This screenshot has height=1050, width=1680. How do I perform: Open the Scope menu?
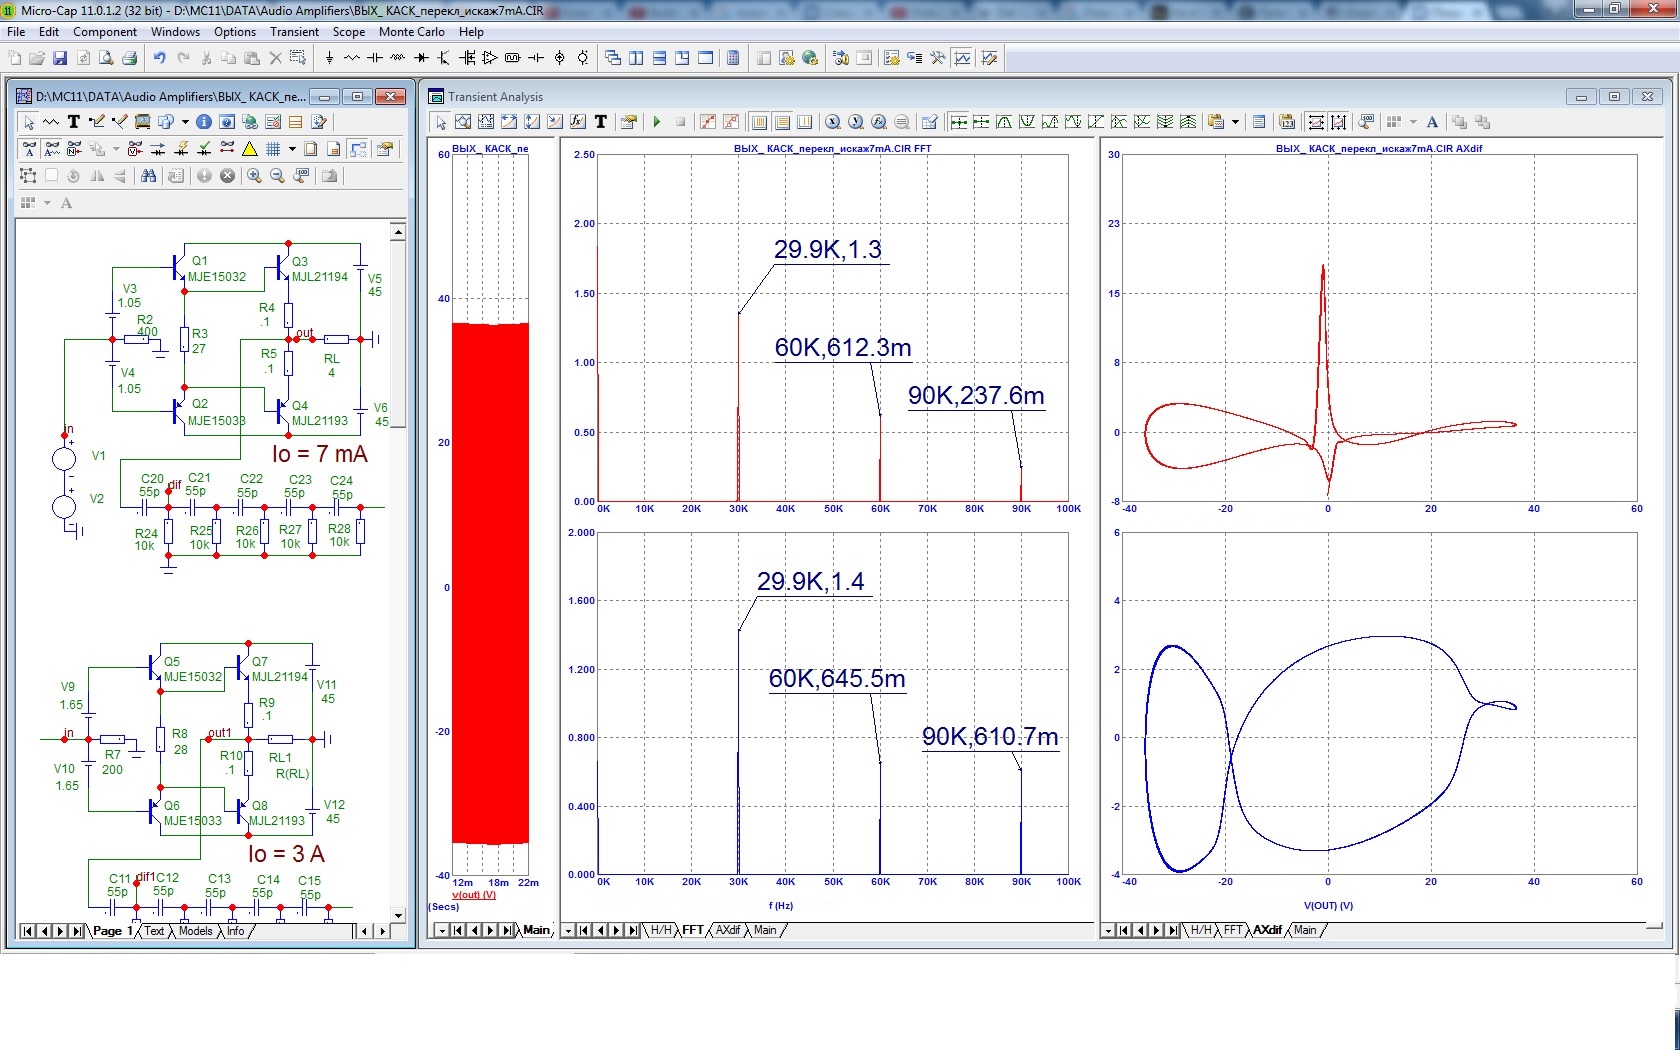[x=349, y=32]
